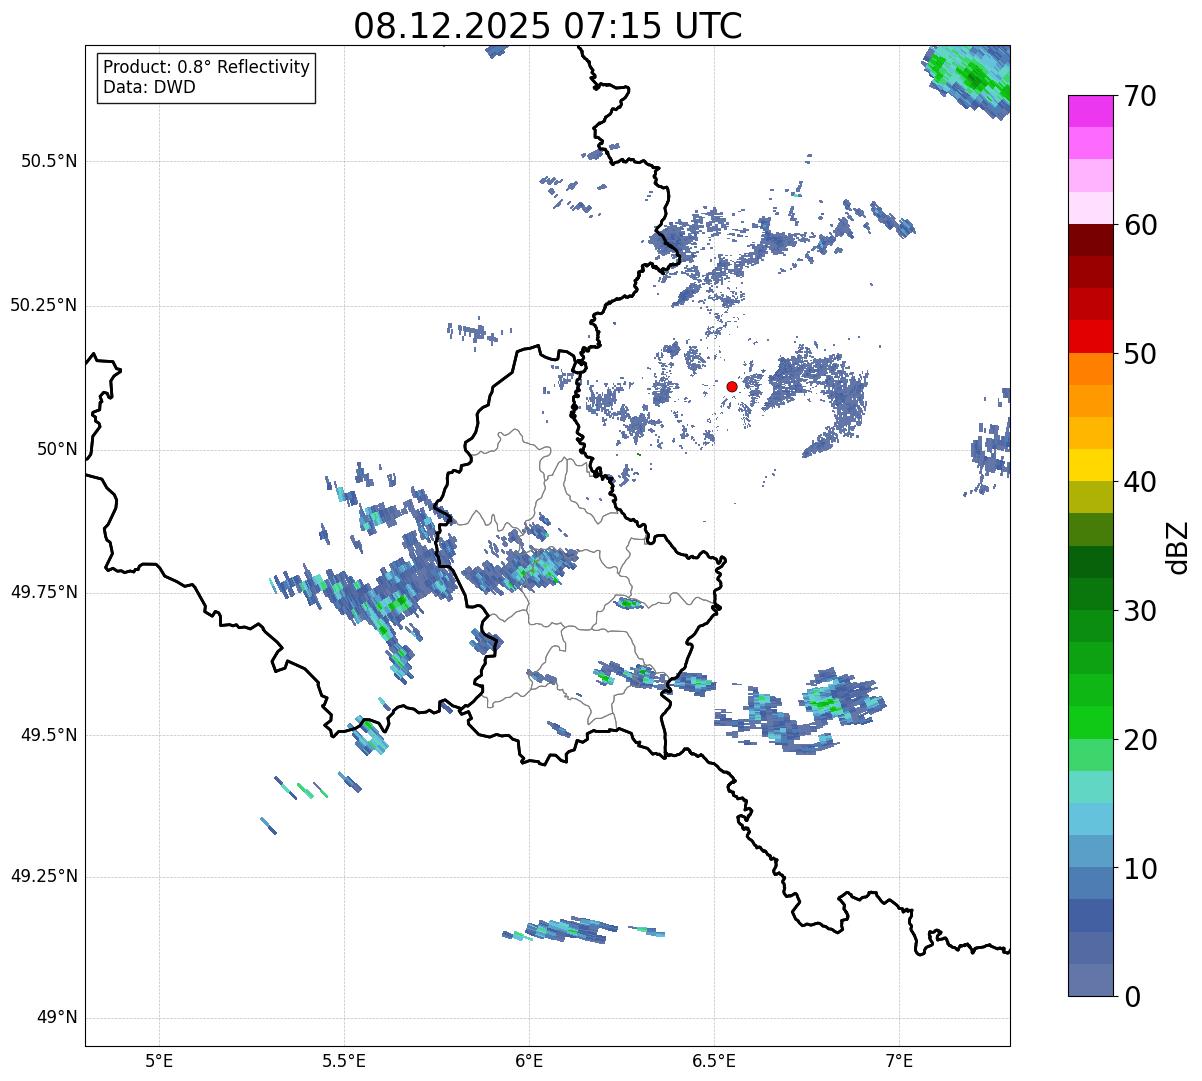Click the vertical "dBZ" colorbar label
The image size is (1202, 1081).
click(x=1178, y=547)
